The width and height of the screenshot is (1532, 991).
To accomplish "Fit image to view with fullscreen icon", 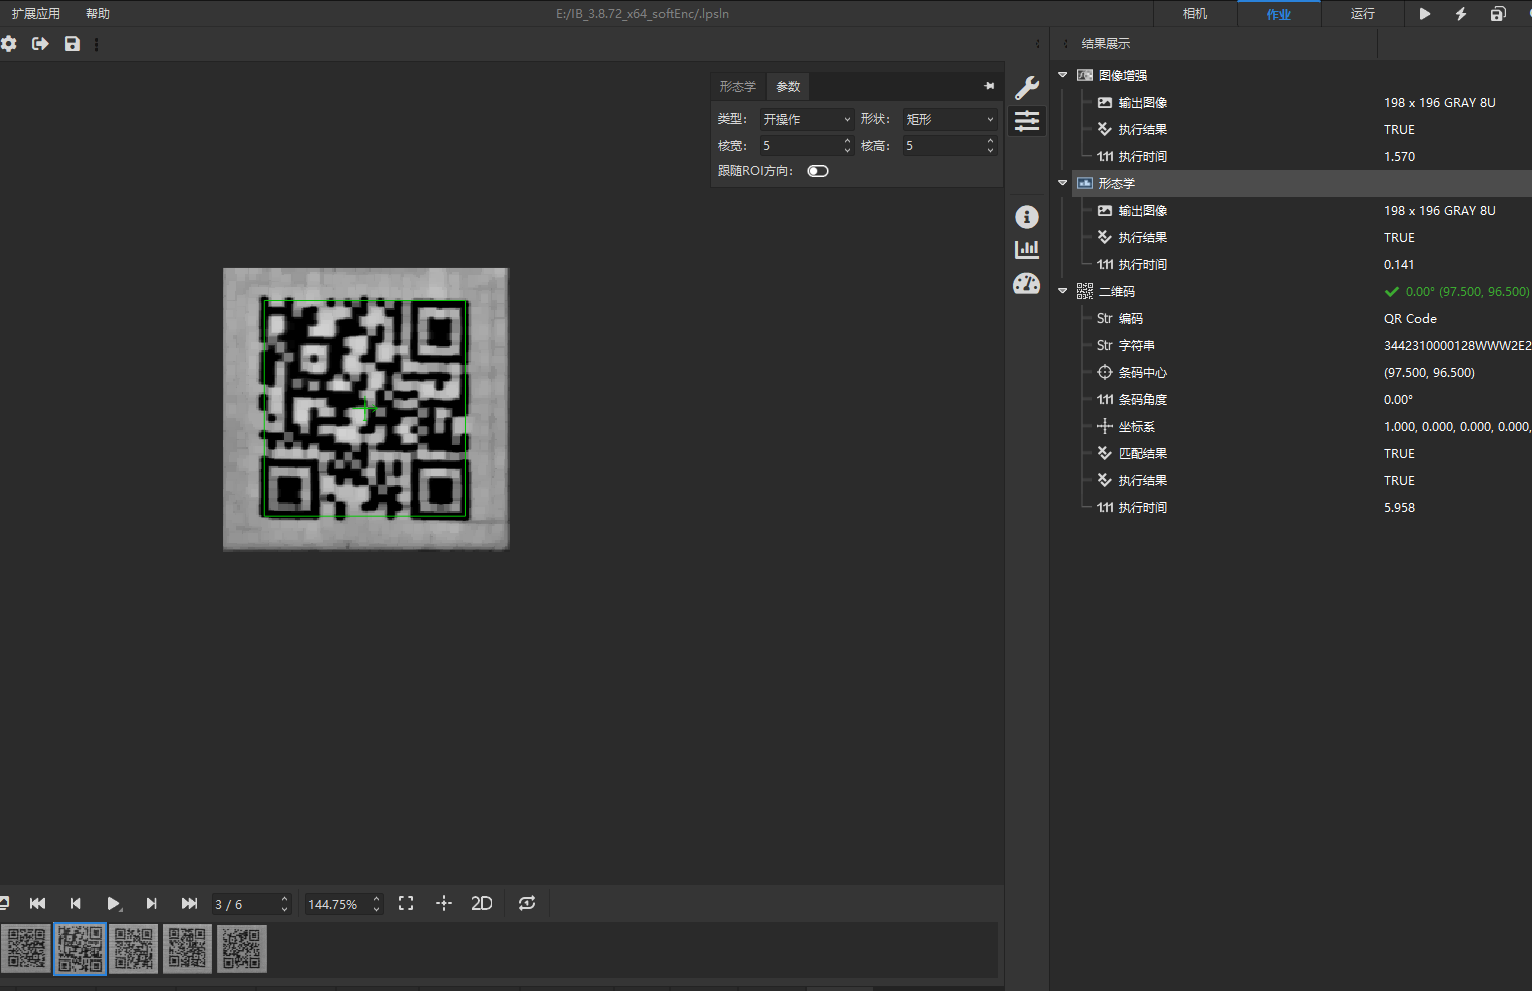I will [x=406, y=903].
